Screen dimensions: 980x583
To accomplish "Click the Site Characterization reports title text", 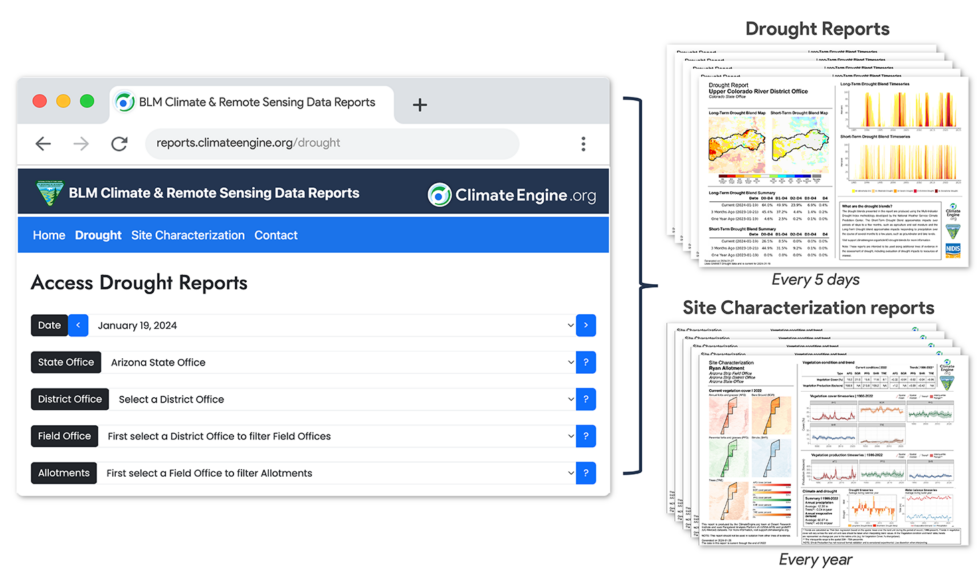I will point(808,307).
